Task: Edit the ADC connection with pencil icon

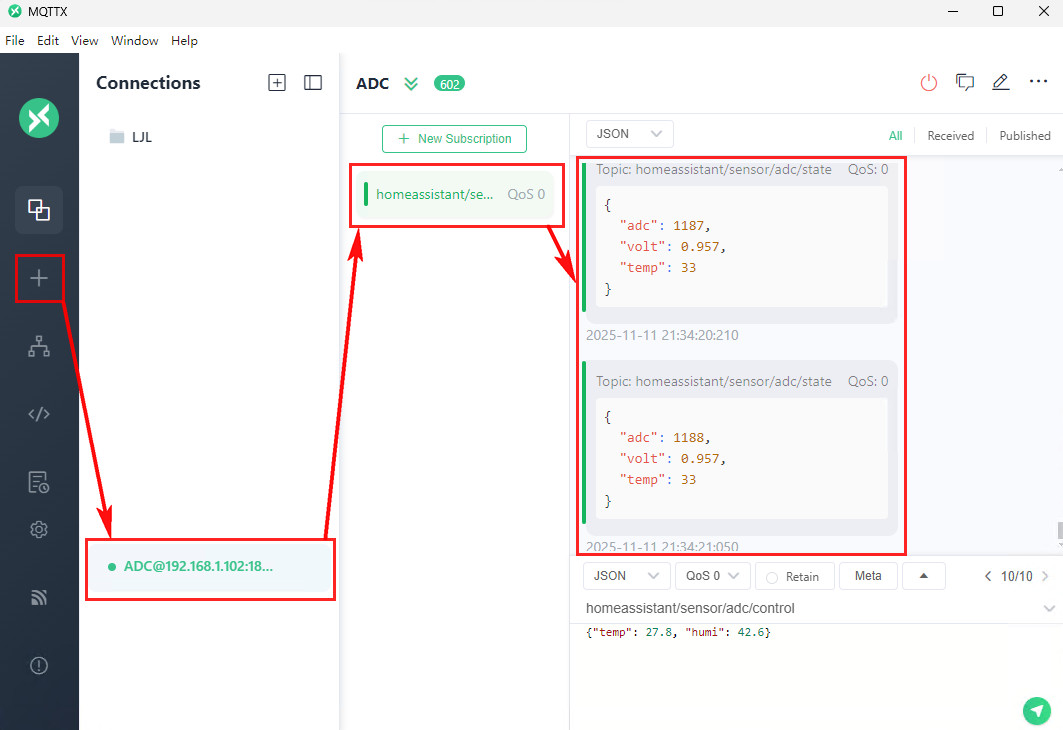Action: point(1001,82)
